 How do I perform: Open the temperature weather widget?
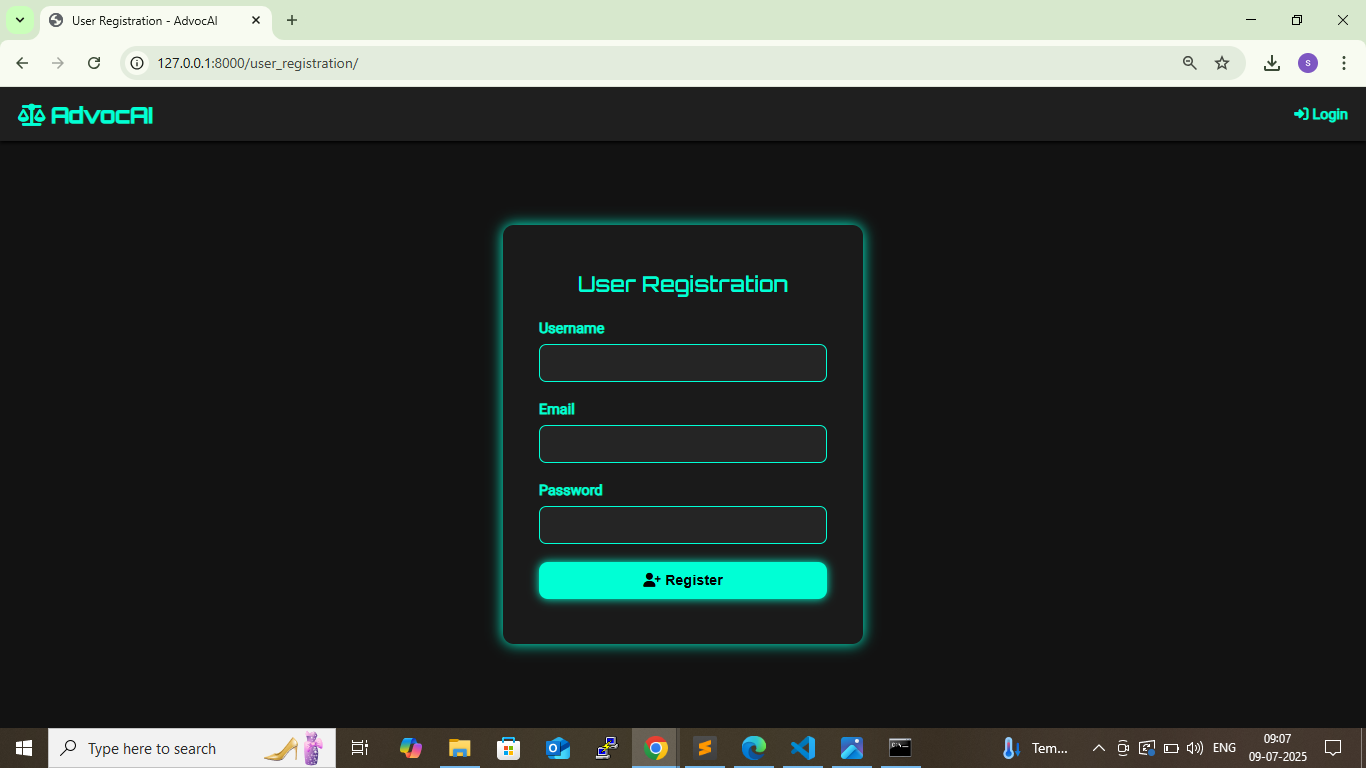1036,748
